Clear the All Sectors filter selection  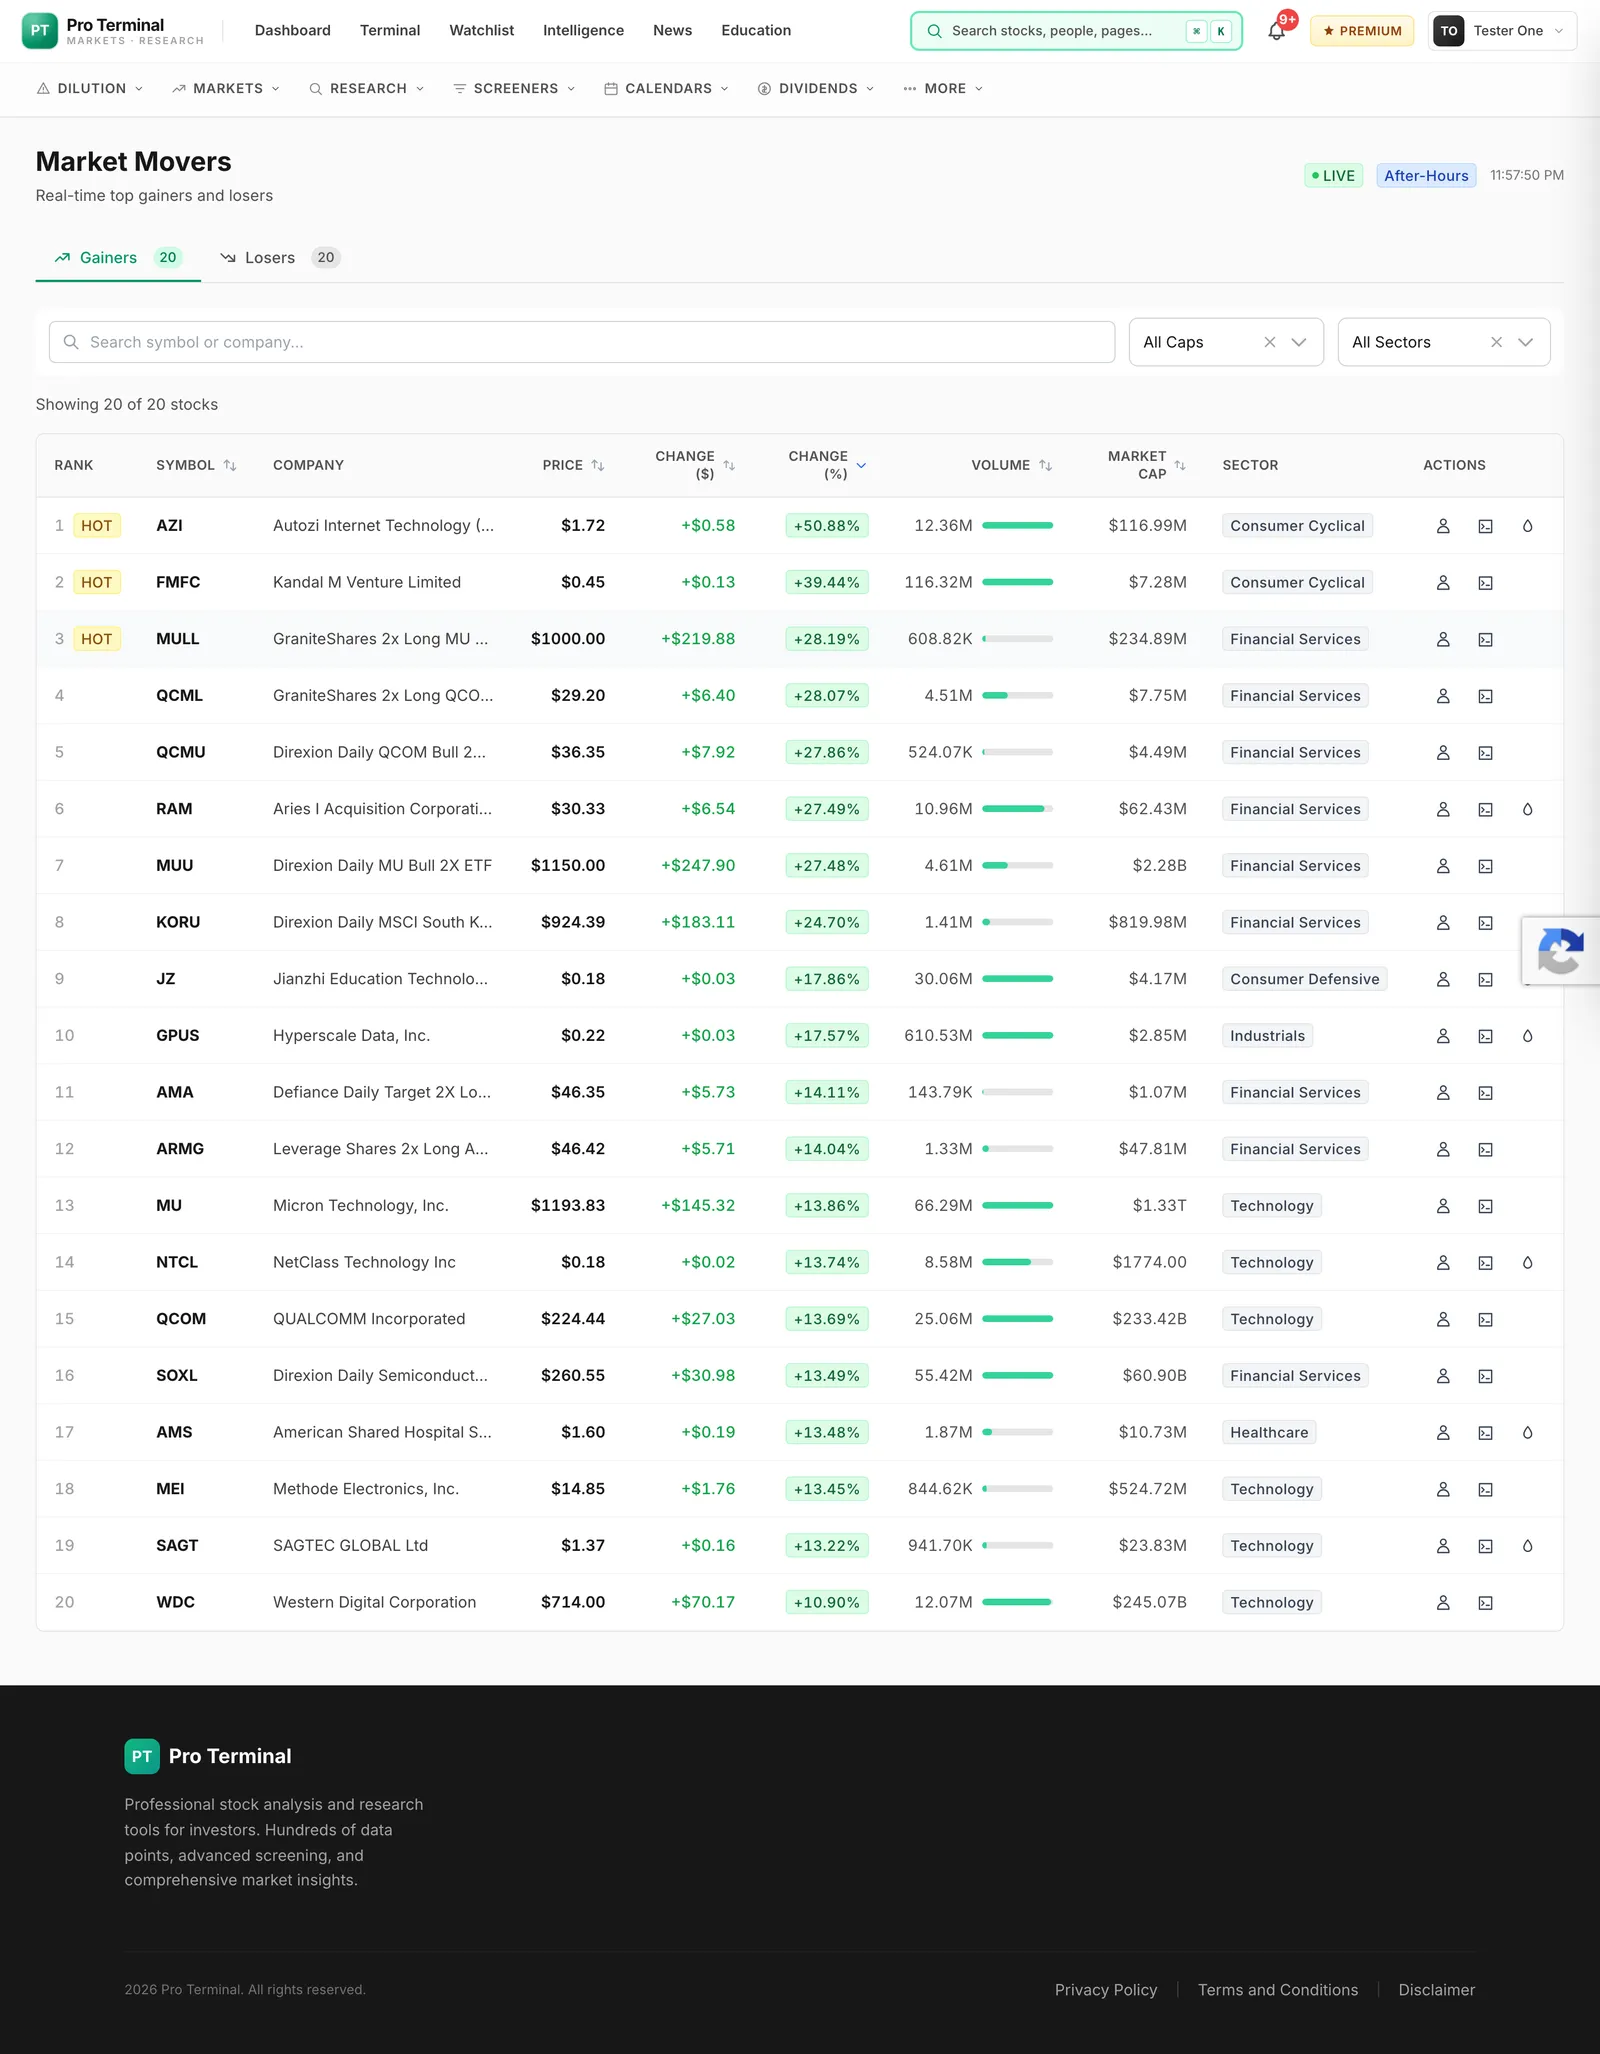tap(1497, 342)
